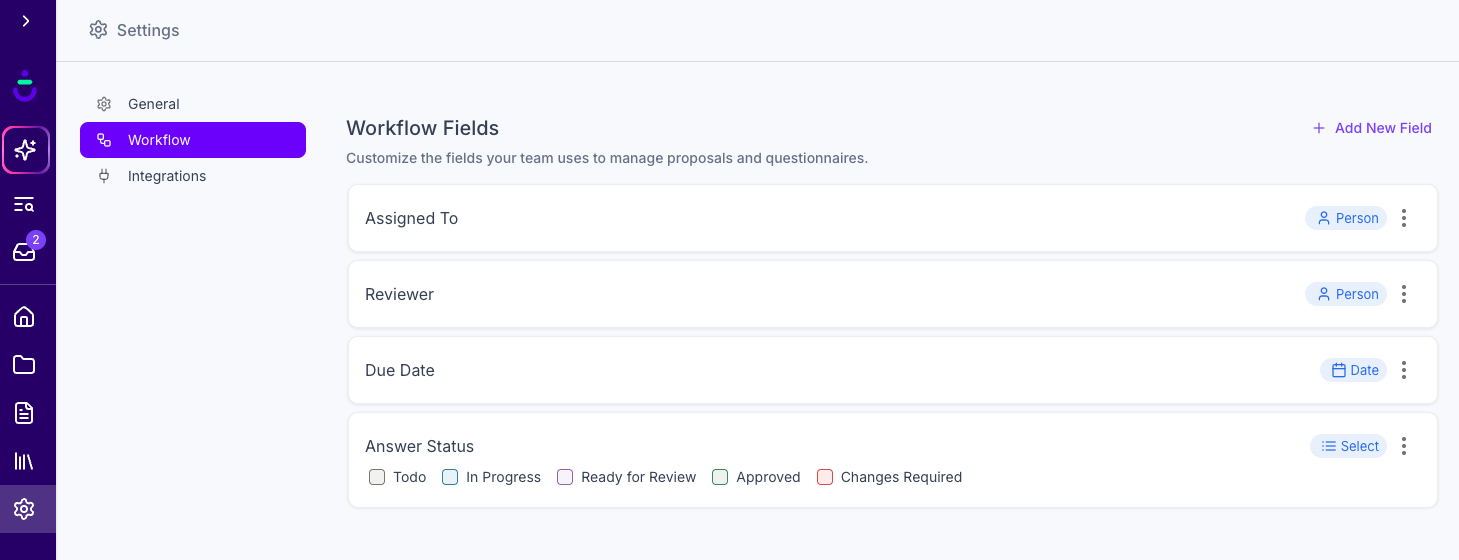Click the Add New Field link

click(1372, 128)
